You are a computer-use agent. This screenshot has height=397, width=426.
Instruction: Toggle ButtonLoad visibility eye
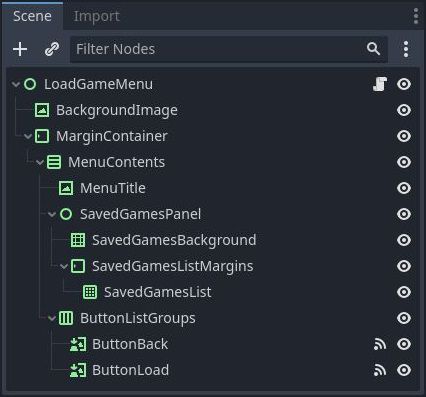404,370
